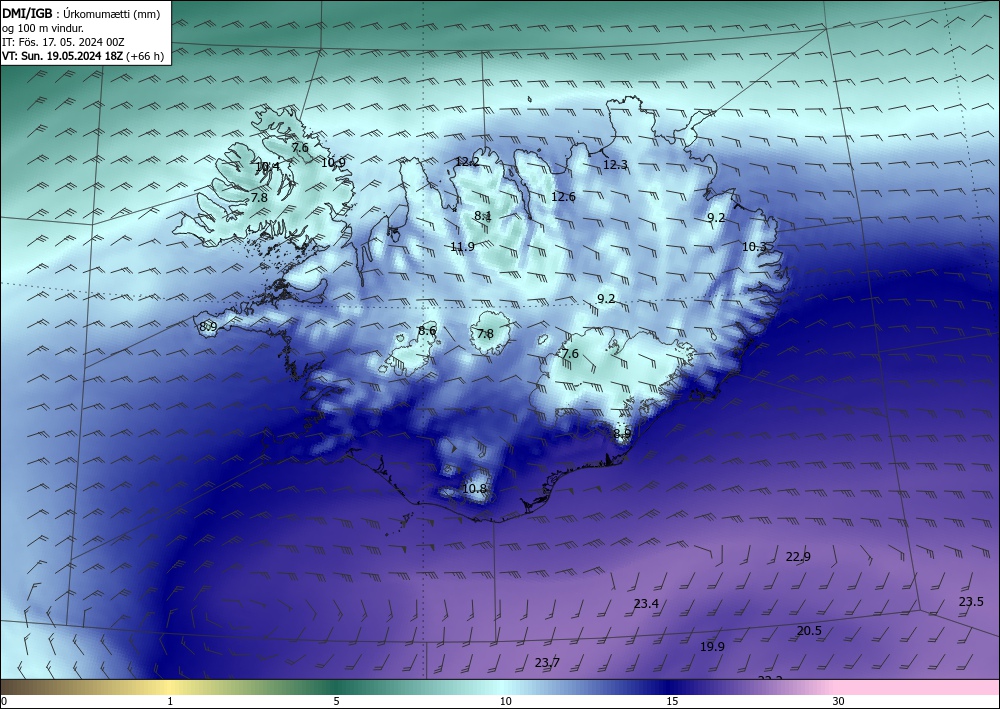The width and height of the screenshot is (1000, 709).
Task: Click the colour scale tick label 5
Action: tap(336, 701)
